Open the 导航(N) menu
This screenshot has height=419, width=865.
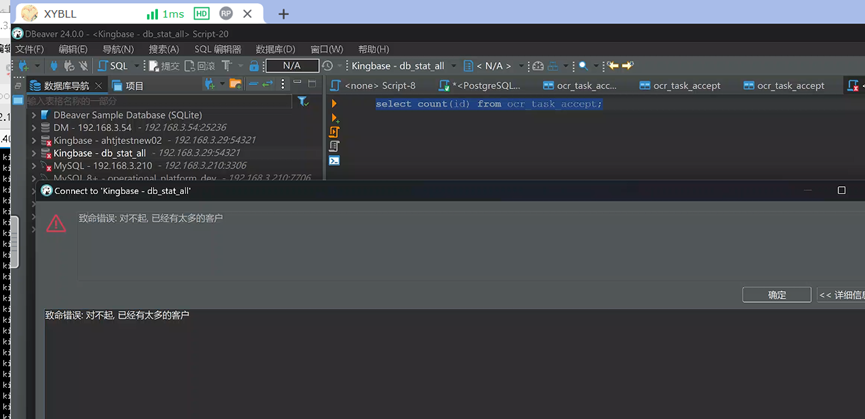[x=118, y=49]
